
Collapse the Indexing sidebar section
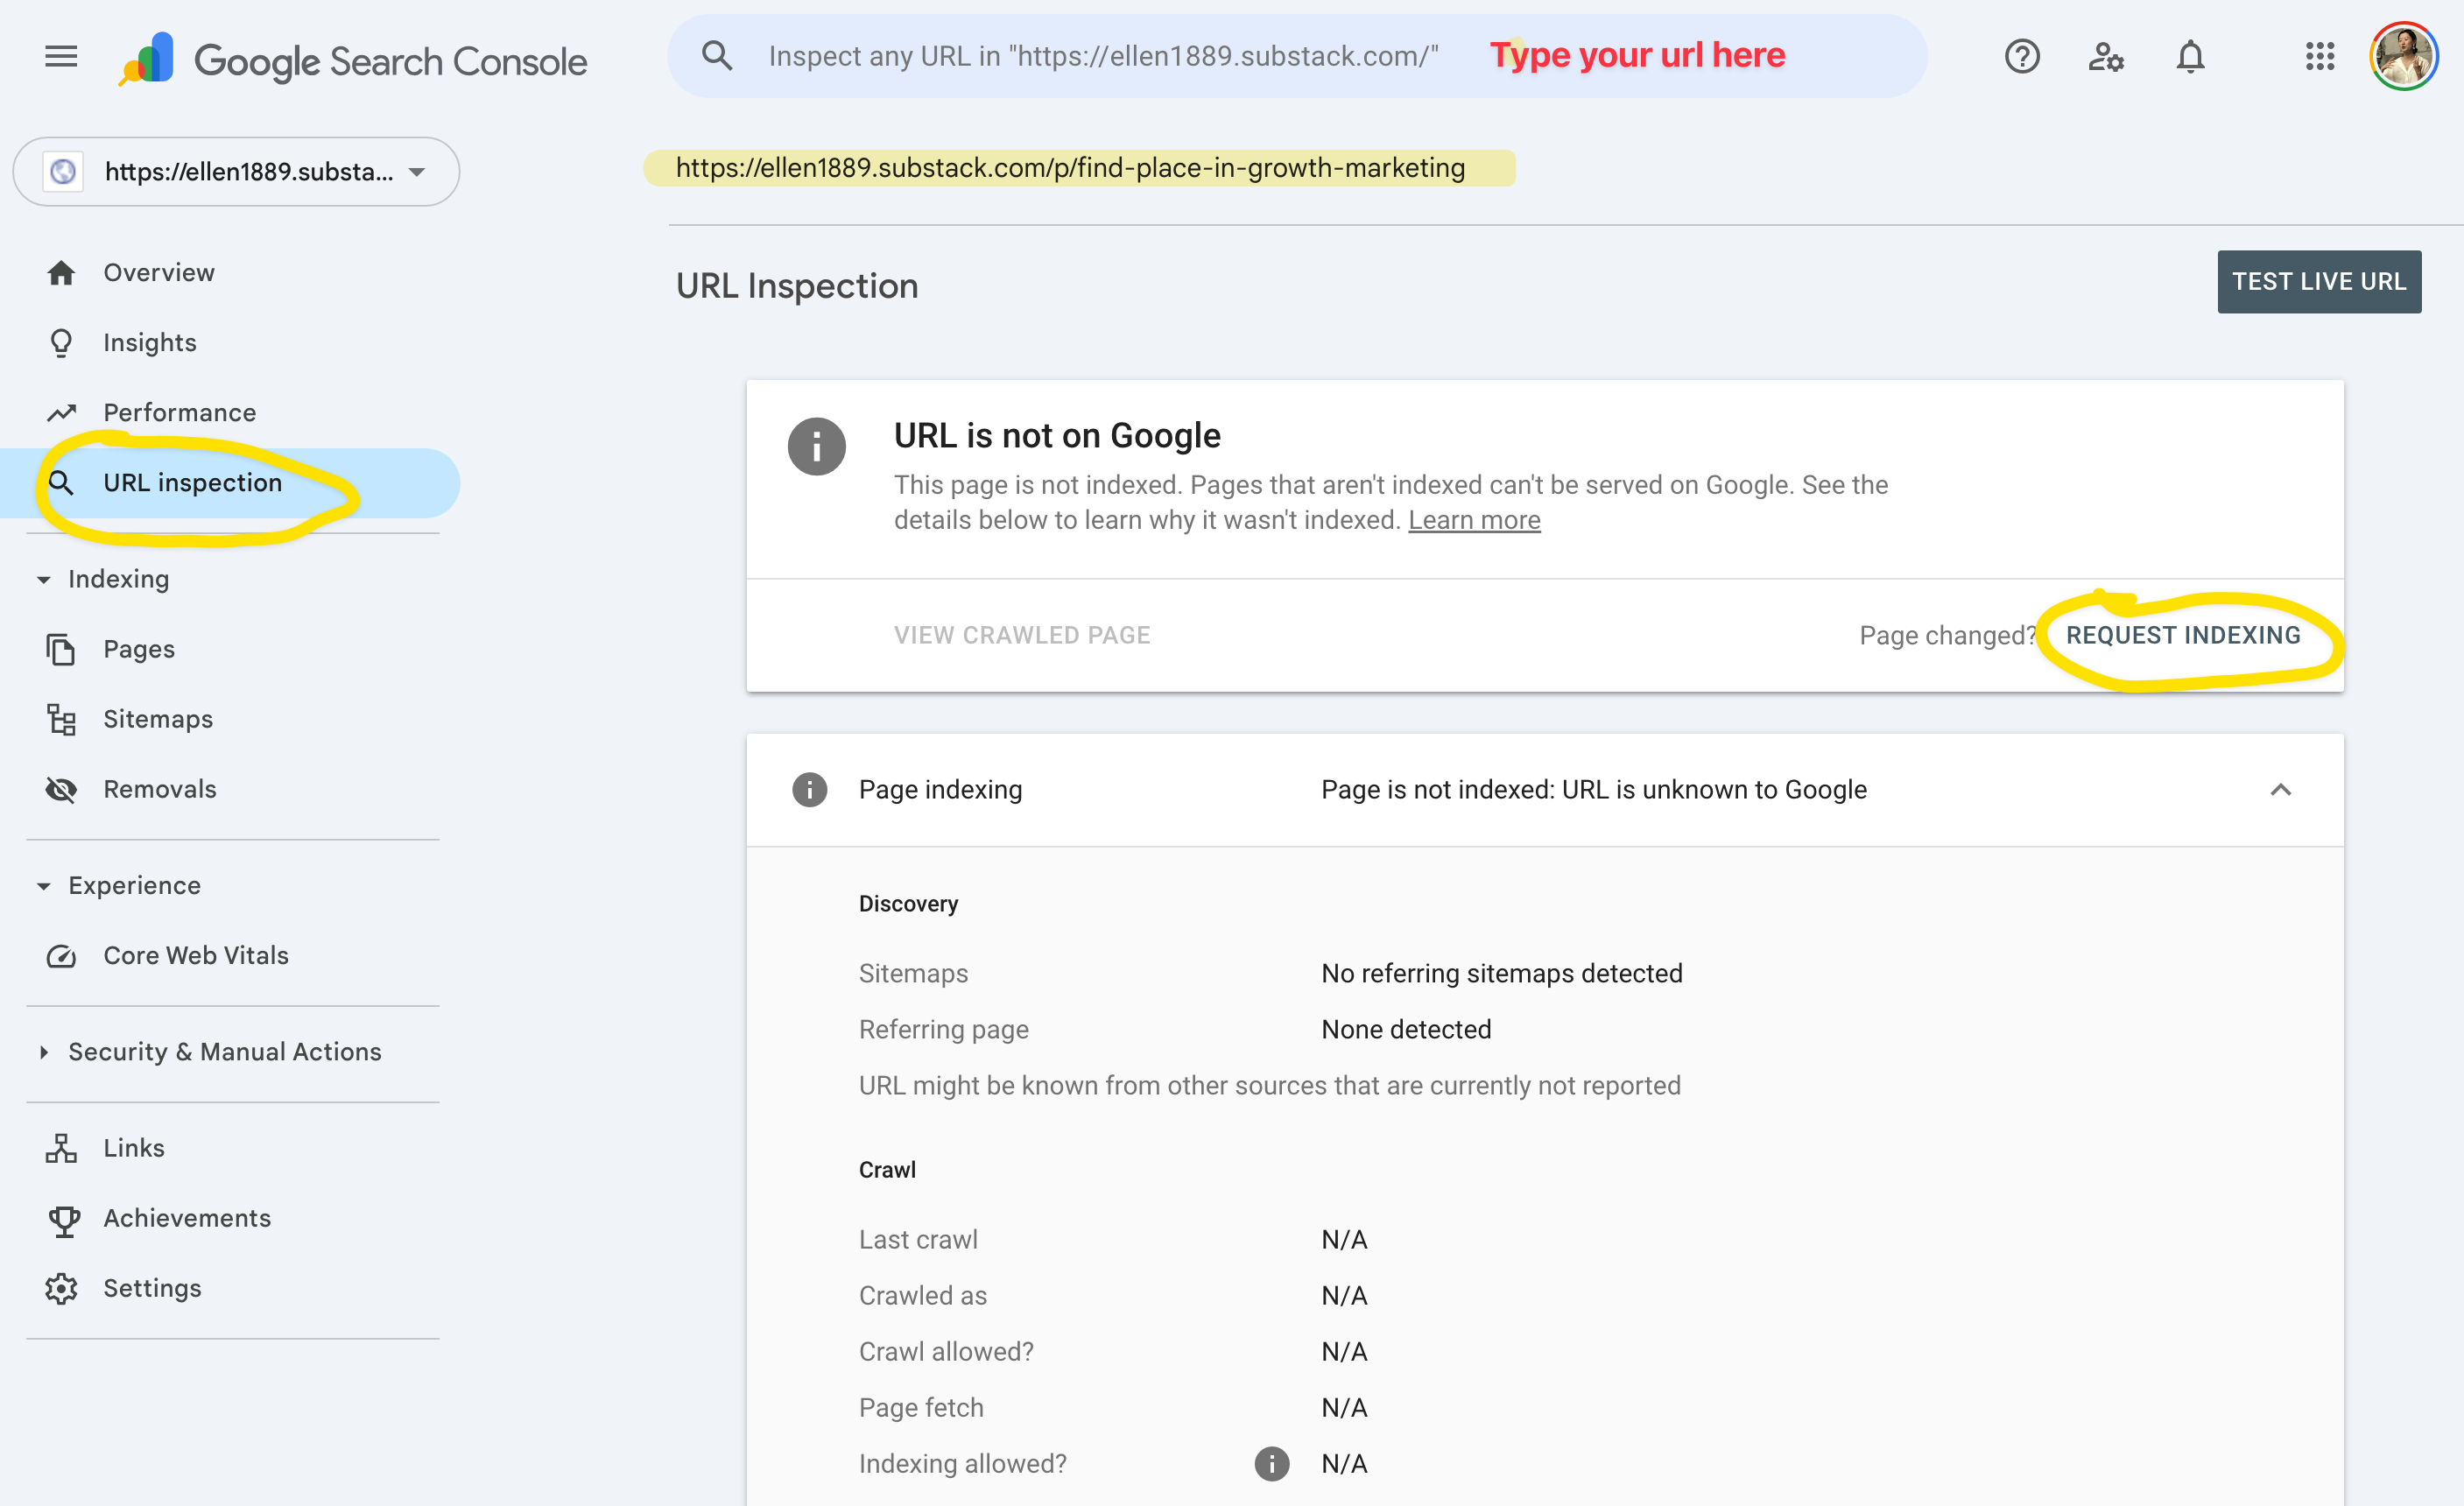click(44, 580)
